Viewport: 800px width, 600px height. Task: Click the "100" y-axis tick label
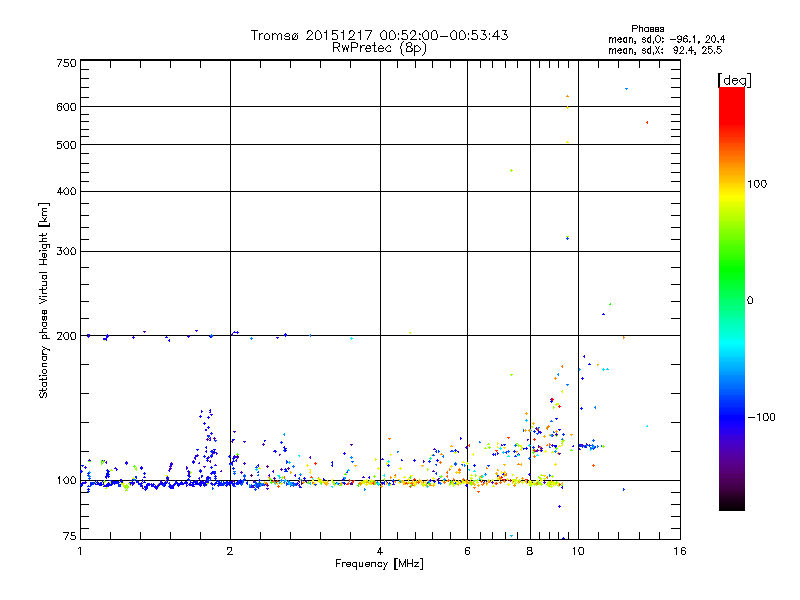point(66,480)
